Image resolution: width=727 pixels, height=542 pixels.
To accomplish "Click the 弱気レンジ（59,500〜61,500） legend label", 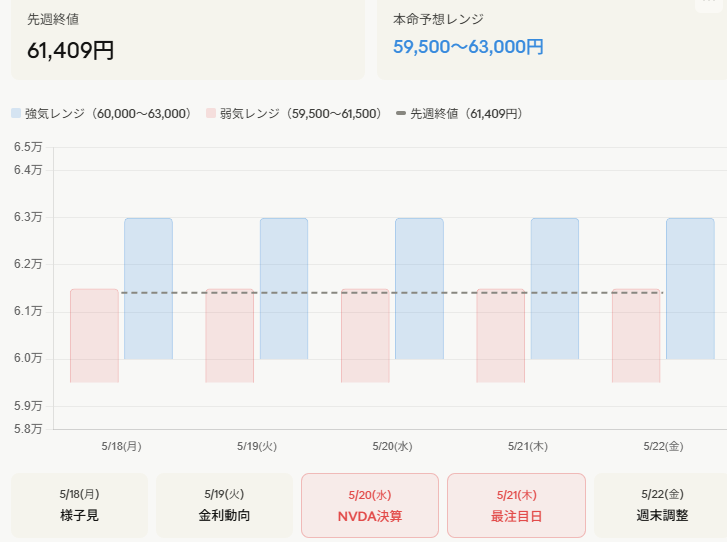I will pyautogui.click(x=301, y=114).
